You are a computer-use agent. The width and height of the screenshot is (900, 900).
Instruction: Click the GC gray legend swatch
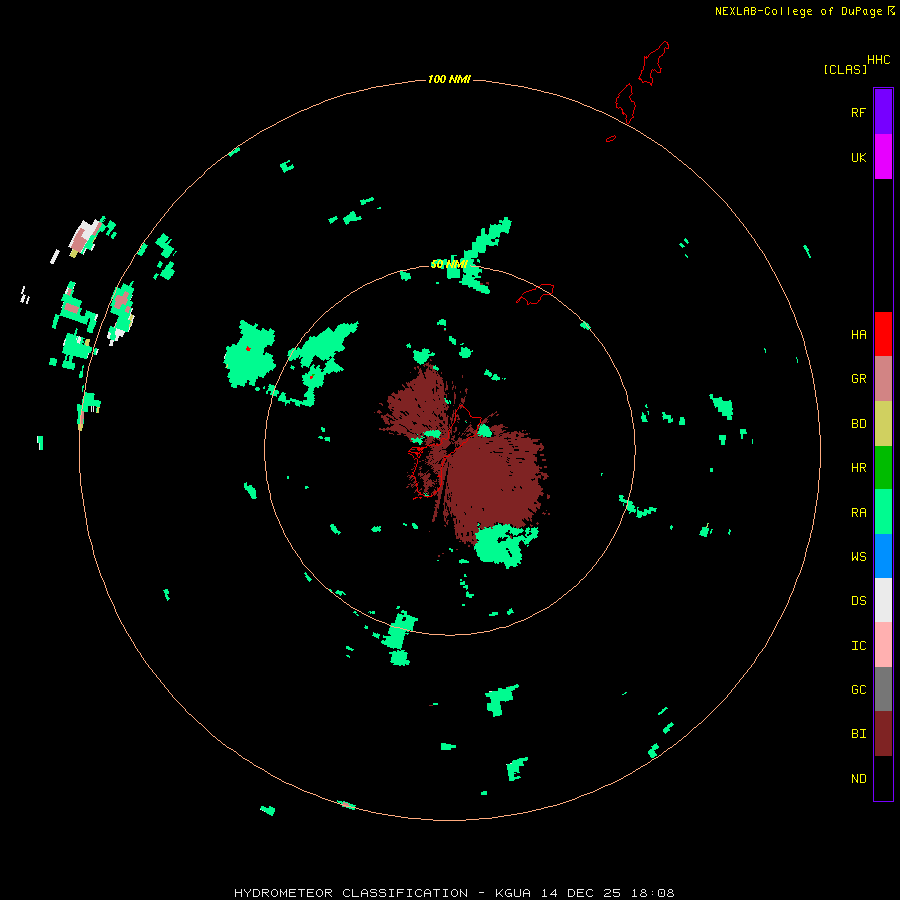click(883, 689)
